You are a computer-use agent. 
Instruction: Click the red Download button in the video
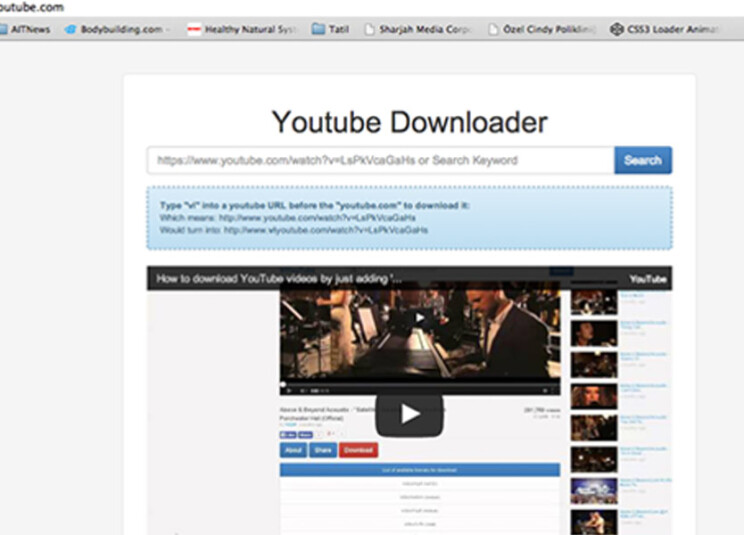coord(357,451)
